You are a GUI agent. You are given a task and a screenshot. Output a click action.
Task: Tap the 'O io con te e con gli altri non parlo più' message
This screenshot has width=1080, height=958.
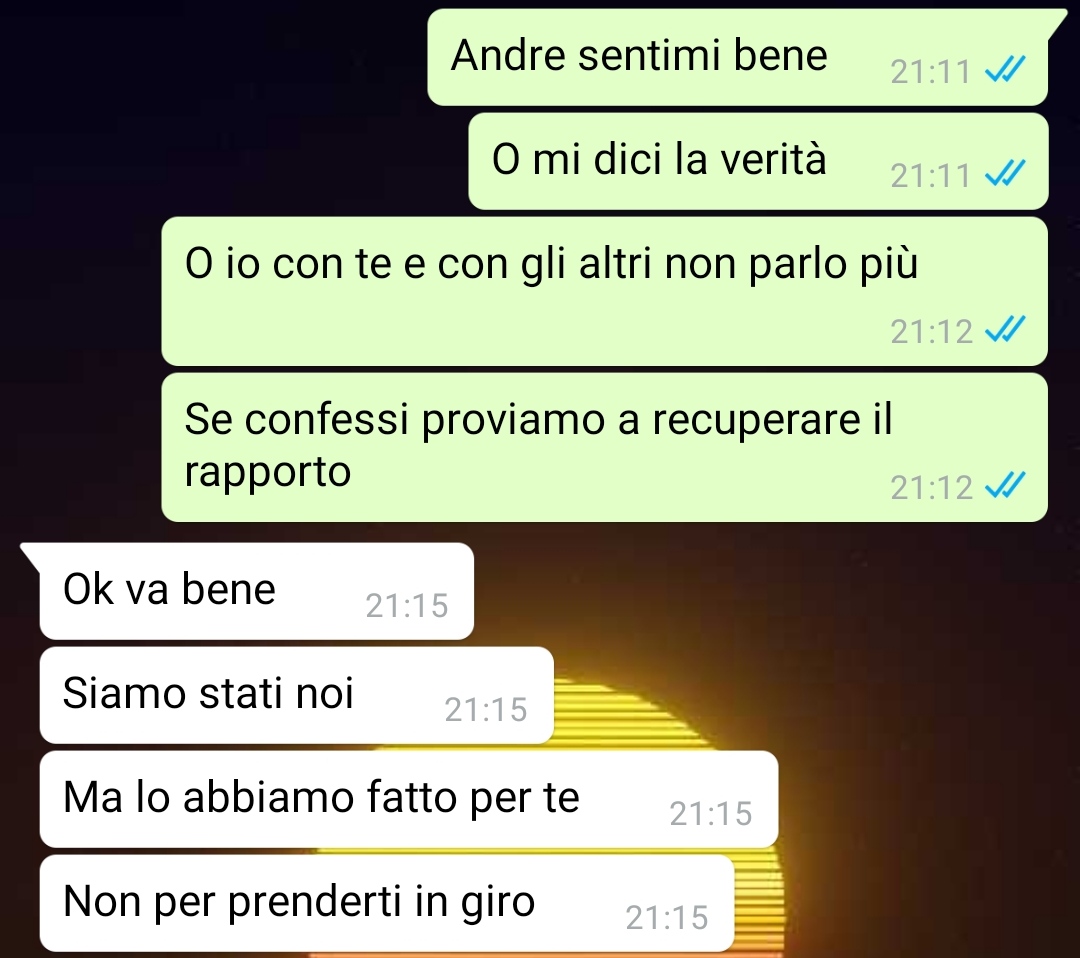(605, 291)
